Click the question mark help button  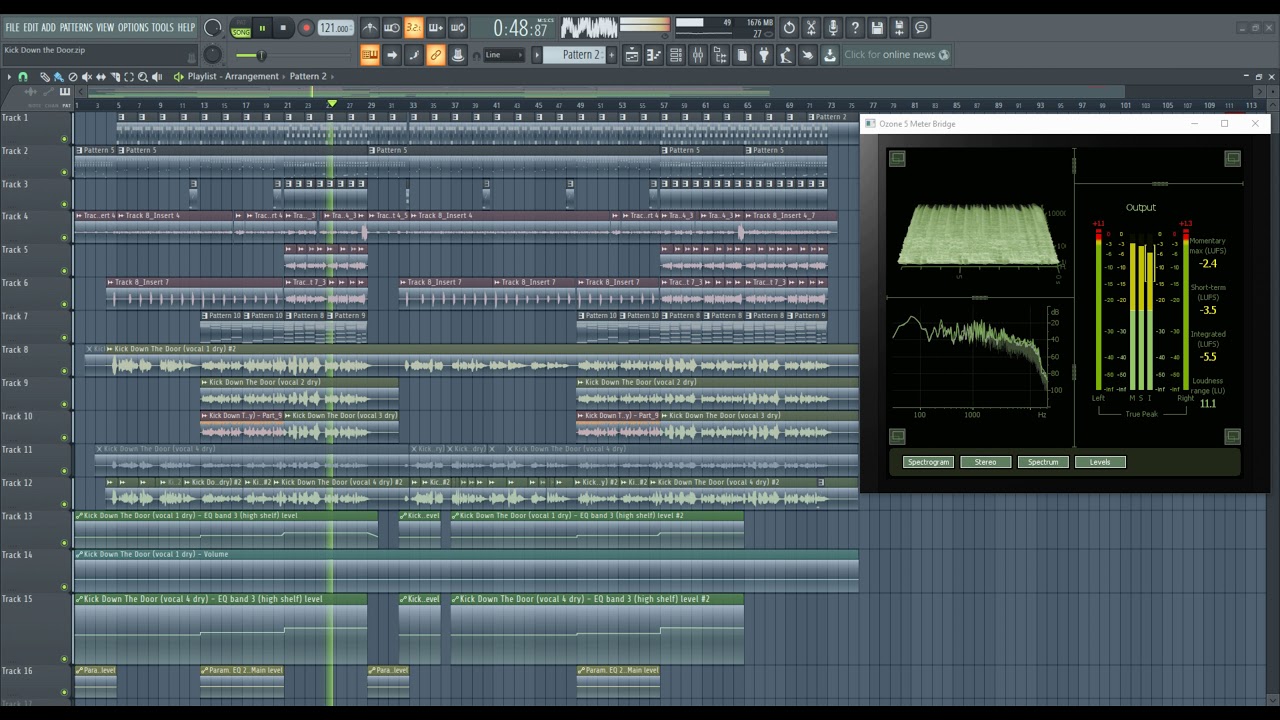[855, 28]
